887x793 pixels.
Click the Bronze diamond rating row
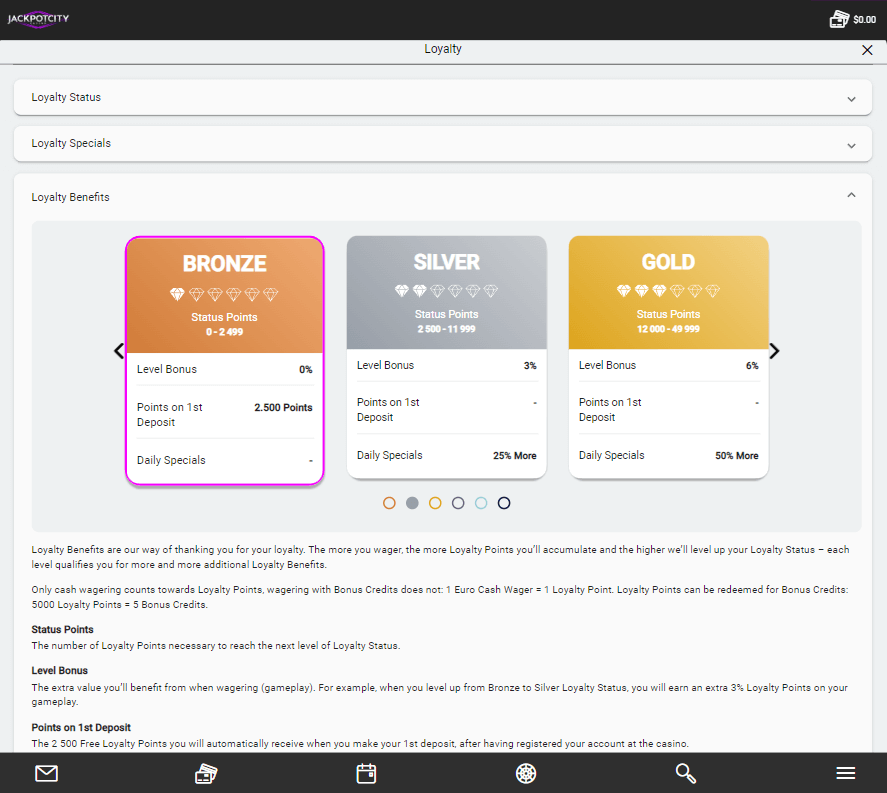pos(224,294)
